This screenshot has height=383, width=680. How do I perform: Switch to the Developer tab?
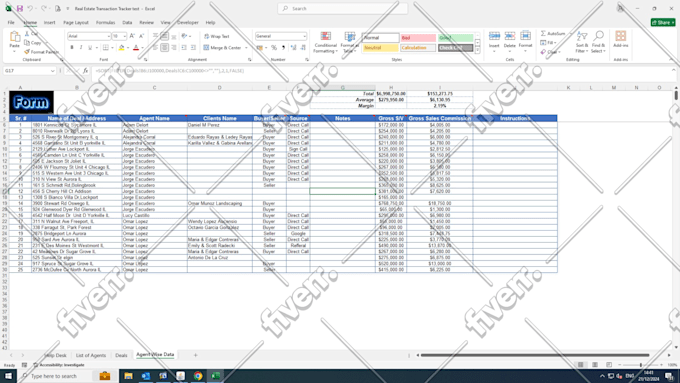[188, 23]
